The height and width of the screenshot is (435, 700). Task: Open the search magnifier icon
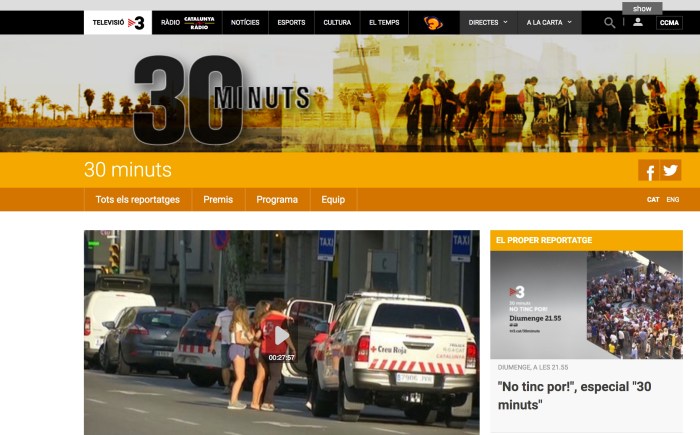609,22
